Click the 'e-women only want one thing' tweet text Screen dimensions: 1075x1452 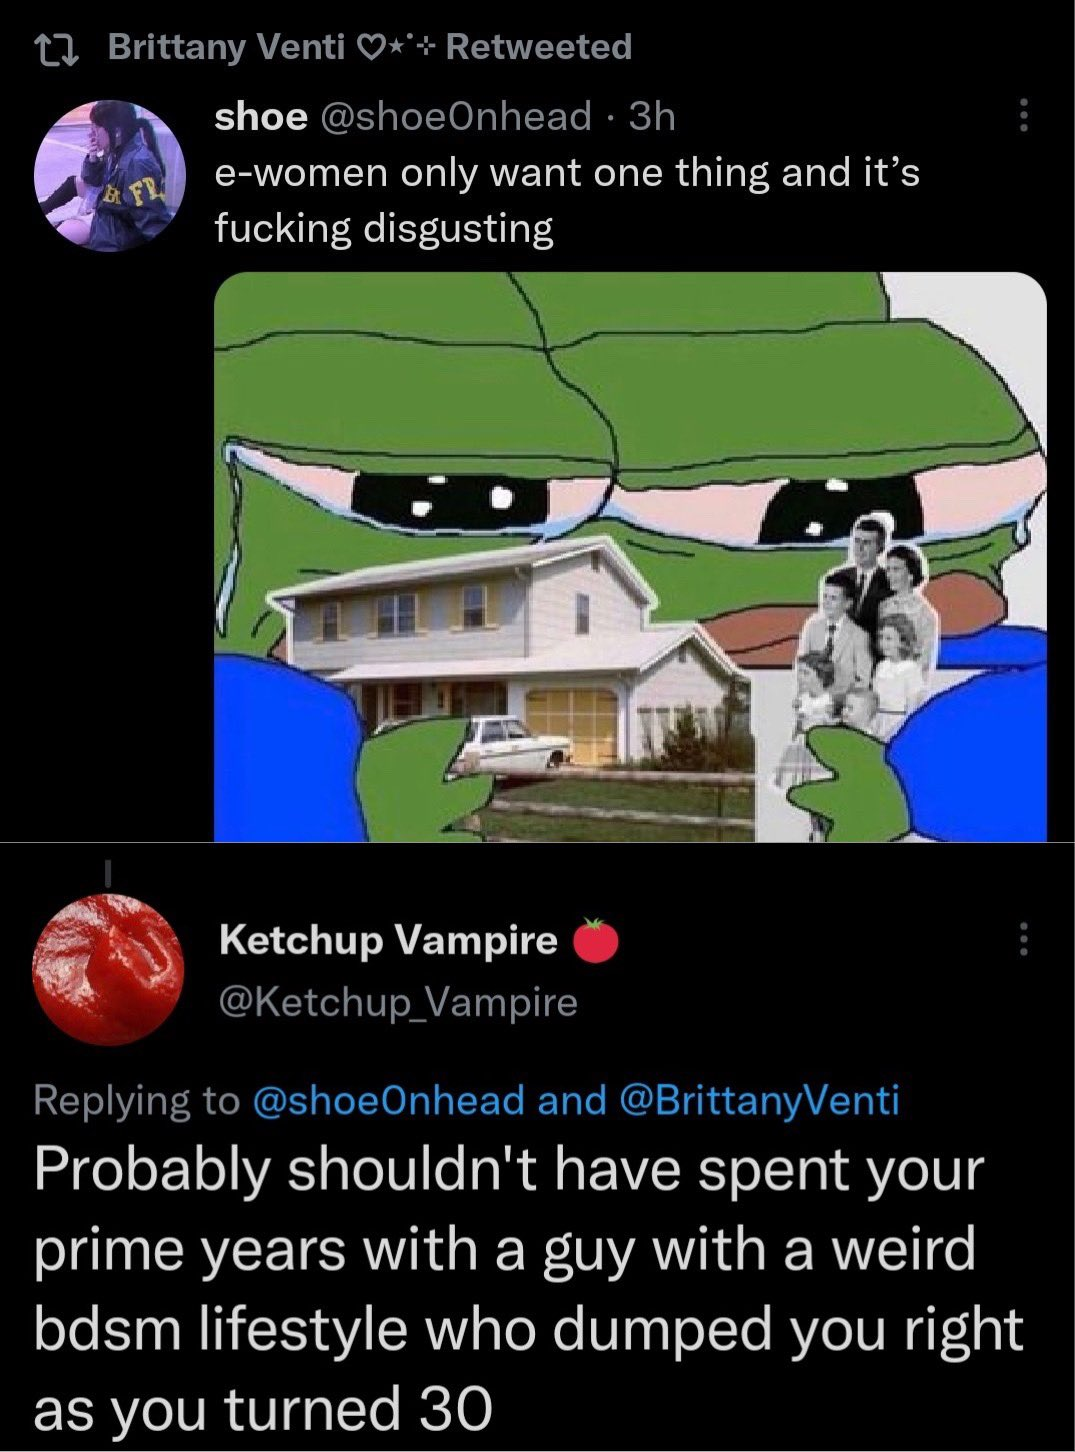click(x=567, y=201)
